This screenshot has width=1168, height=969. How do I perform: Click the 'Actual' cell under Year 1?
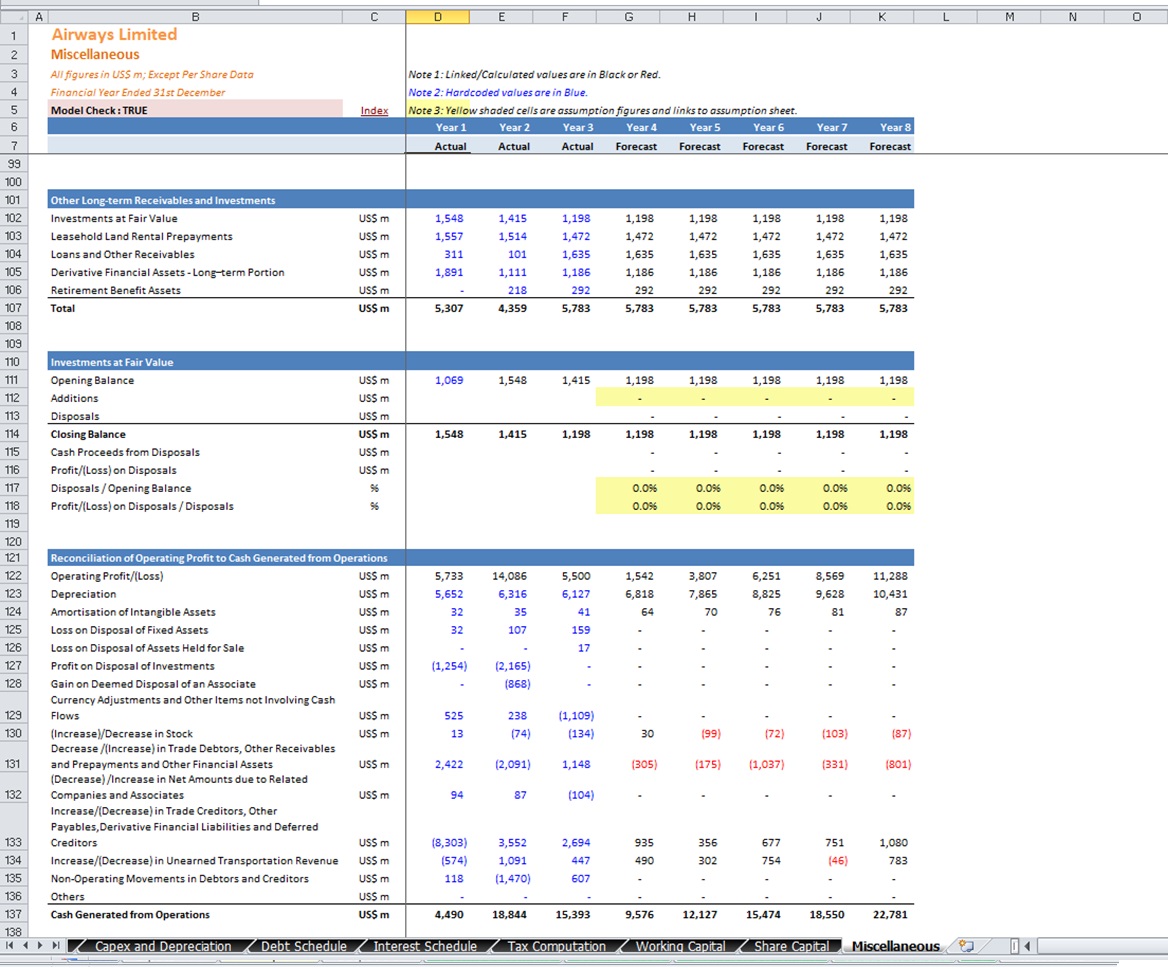click(x=437, y=146)
